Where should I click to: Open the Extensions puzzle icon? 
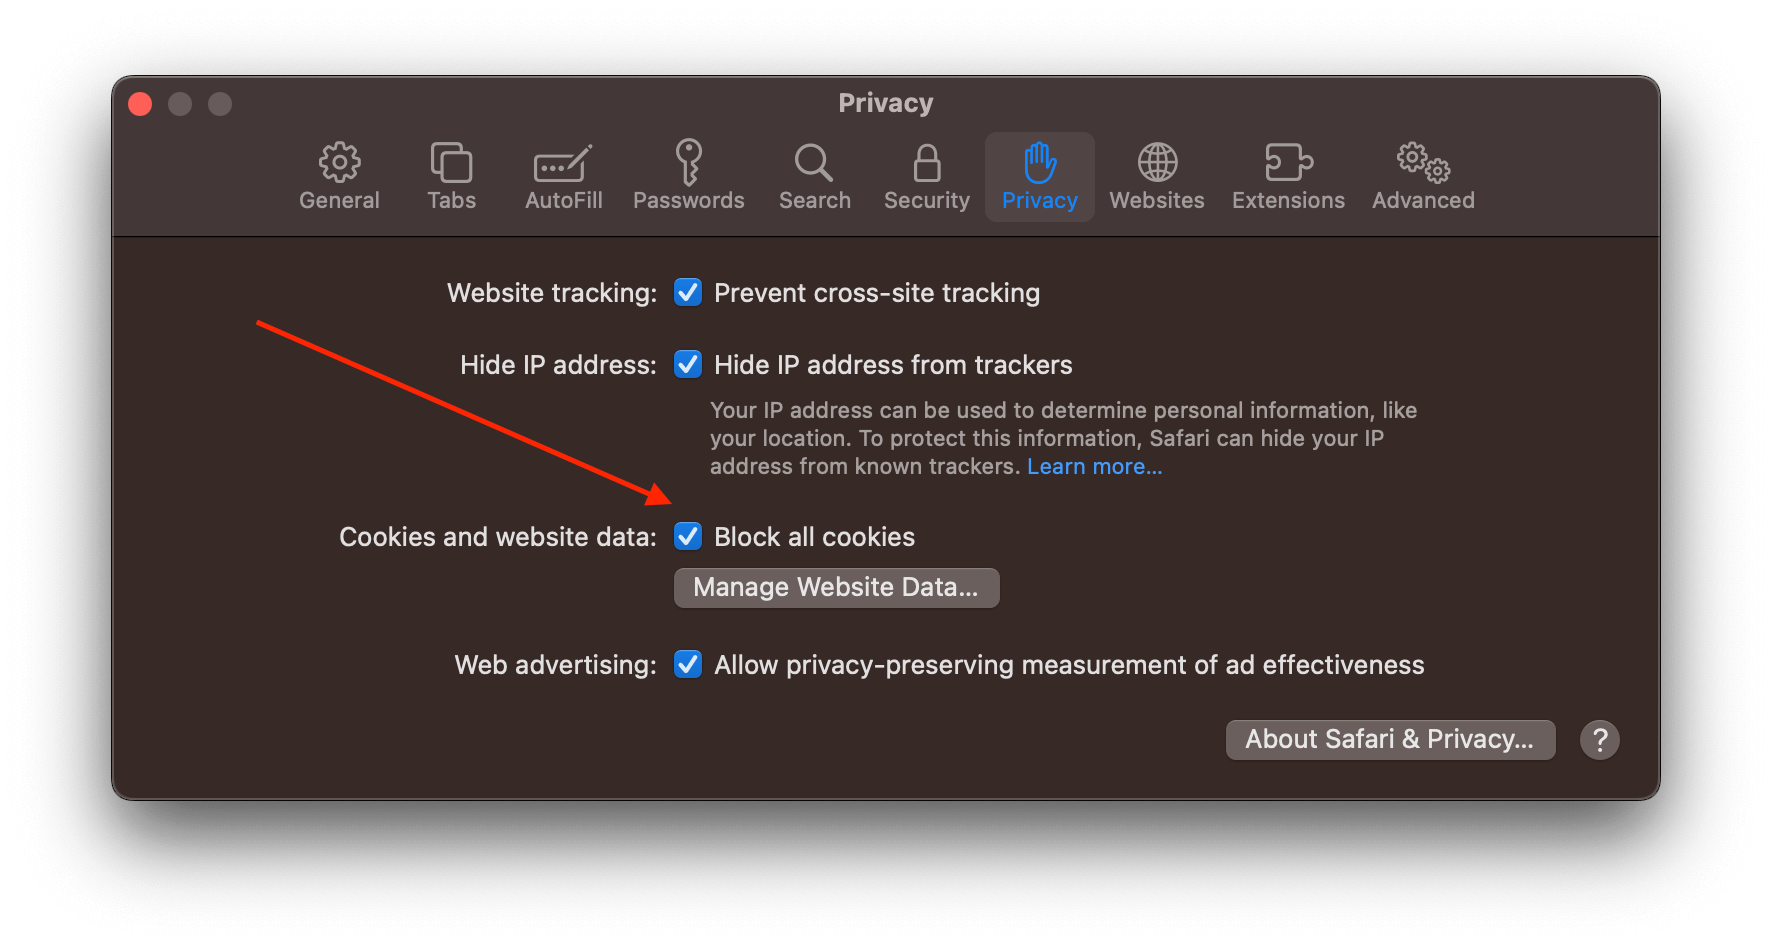pyautogui.click(x=1288, y=162)
